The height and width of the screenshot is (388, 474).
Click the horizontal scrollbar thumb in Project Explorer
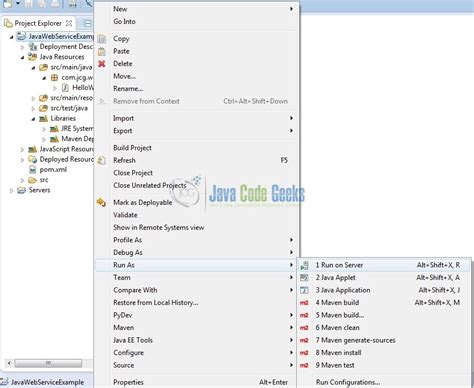[x=48, y=363]
